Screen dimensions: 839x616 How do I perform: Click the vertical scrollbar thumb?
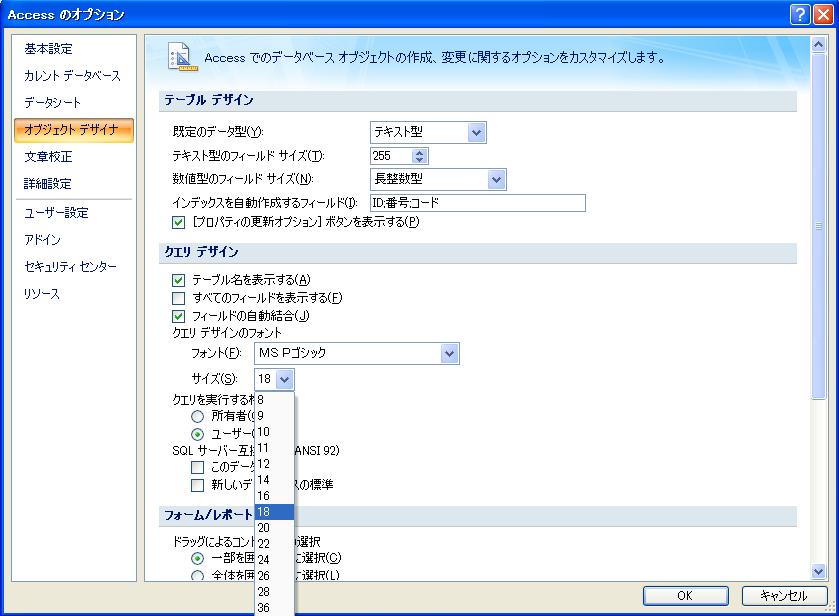[x=818, y=226]
